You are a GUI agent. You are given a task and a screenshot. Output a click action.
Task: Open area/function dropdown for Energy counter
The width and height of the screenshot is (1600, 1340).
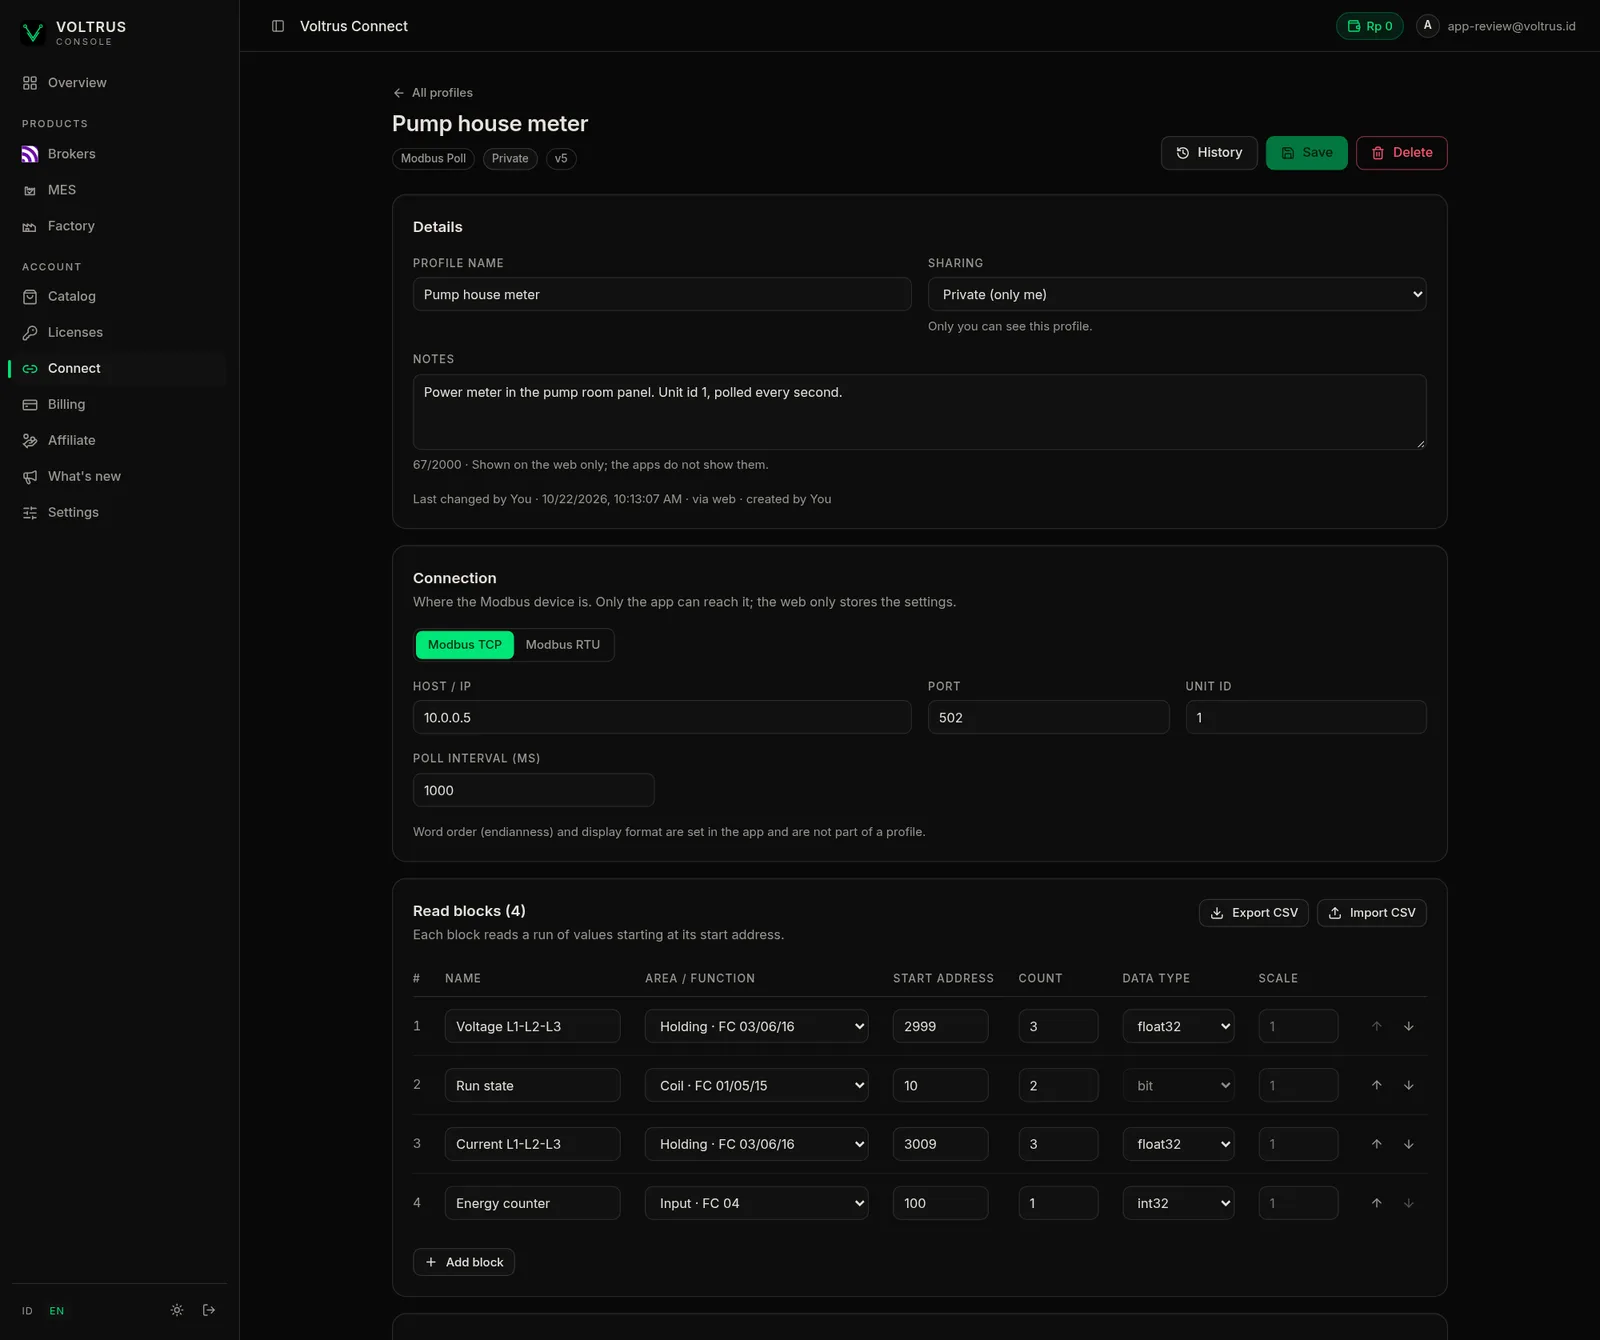[756, 1203]
